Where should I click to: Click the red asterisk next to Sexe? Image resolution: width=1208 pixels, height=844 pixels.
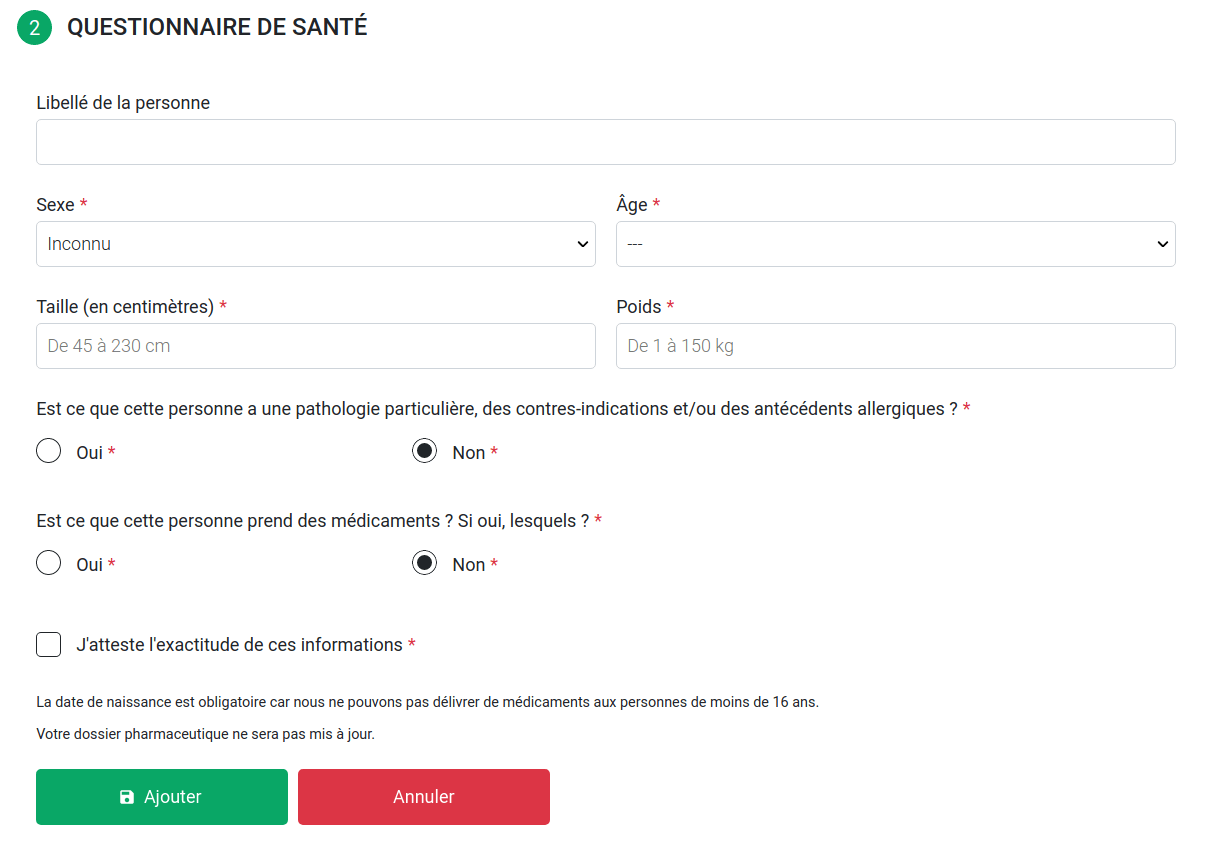pos(83,204)
